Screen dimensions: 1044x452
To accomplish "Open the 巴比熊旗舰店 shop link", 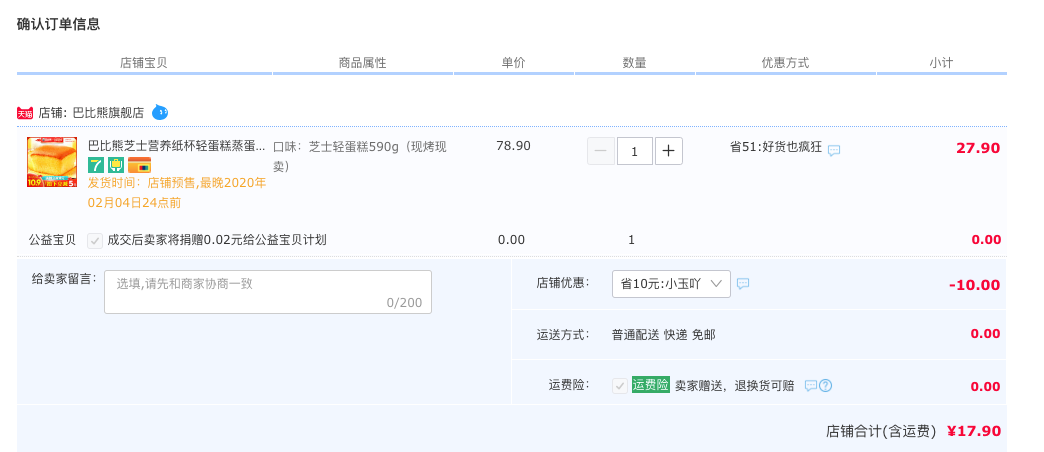I will 108,113.
